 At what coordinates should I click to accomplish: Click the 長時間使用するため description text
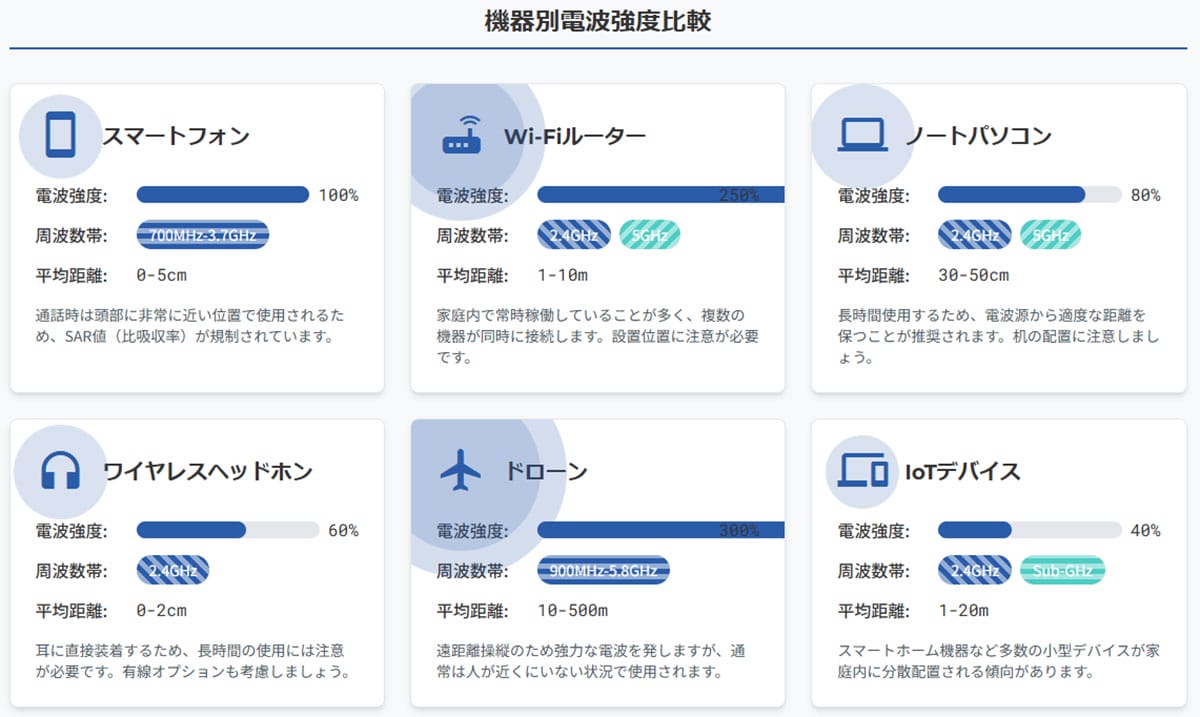[999, 336]
